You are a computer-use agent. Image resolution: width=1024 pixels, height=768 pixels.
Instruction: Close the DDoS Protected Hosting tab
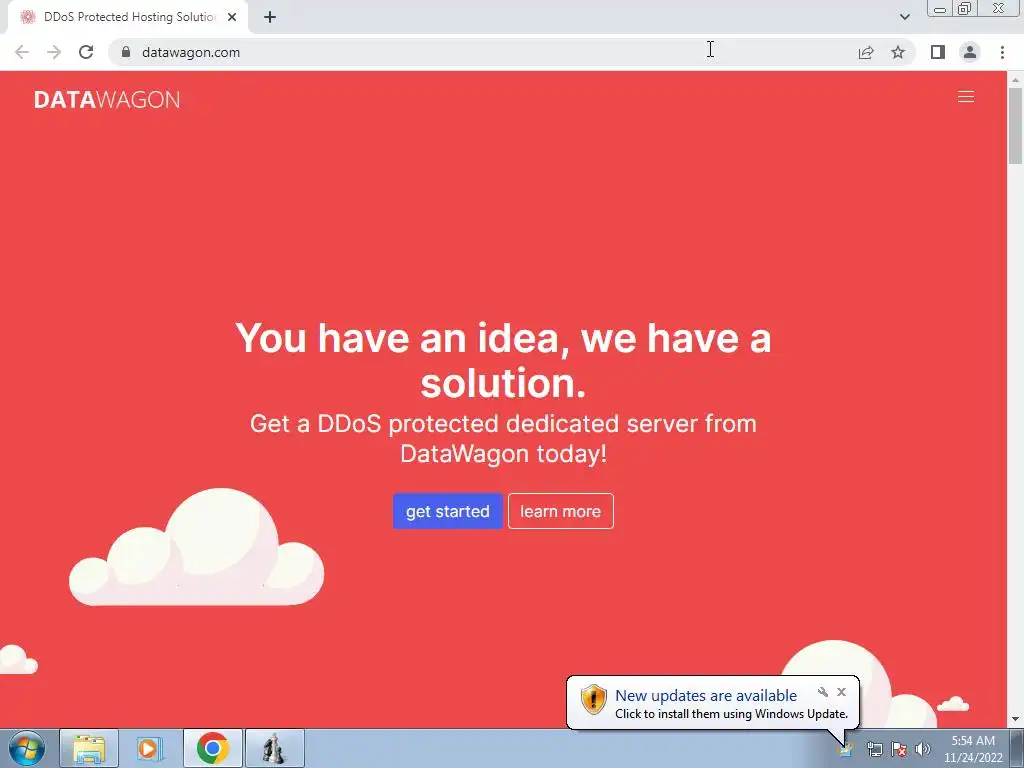coord(232,17)
